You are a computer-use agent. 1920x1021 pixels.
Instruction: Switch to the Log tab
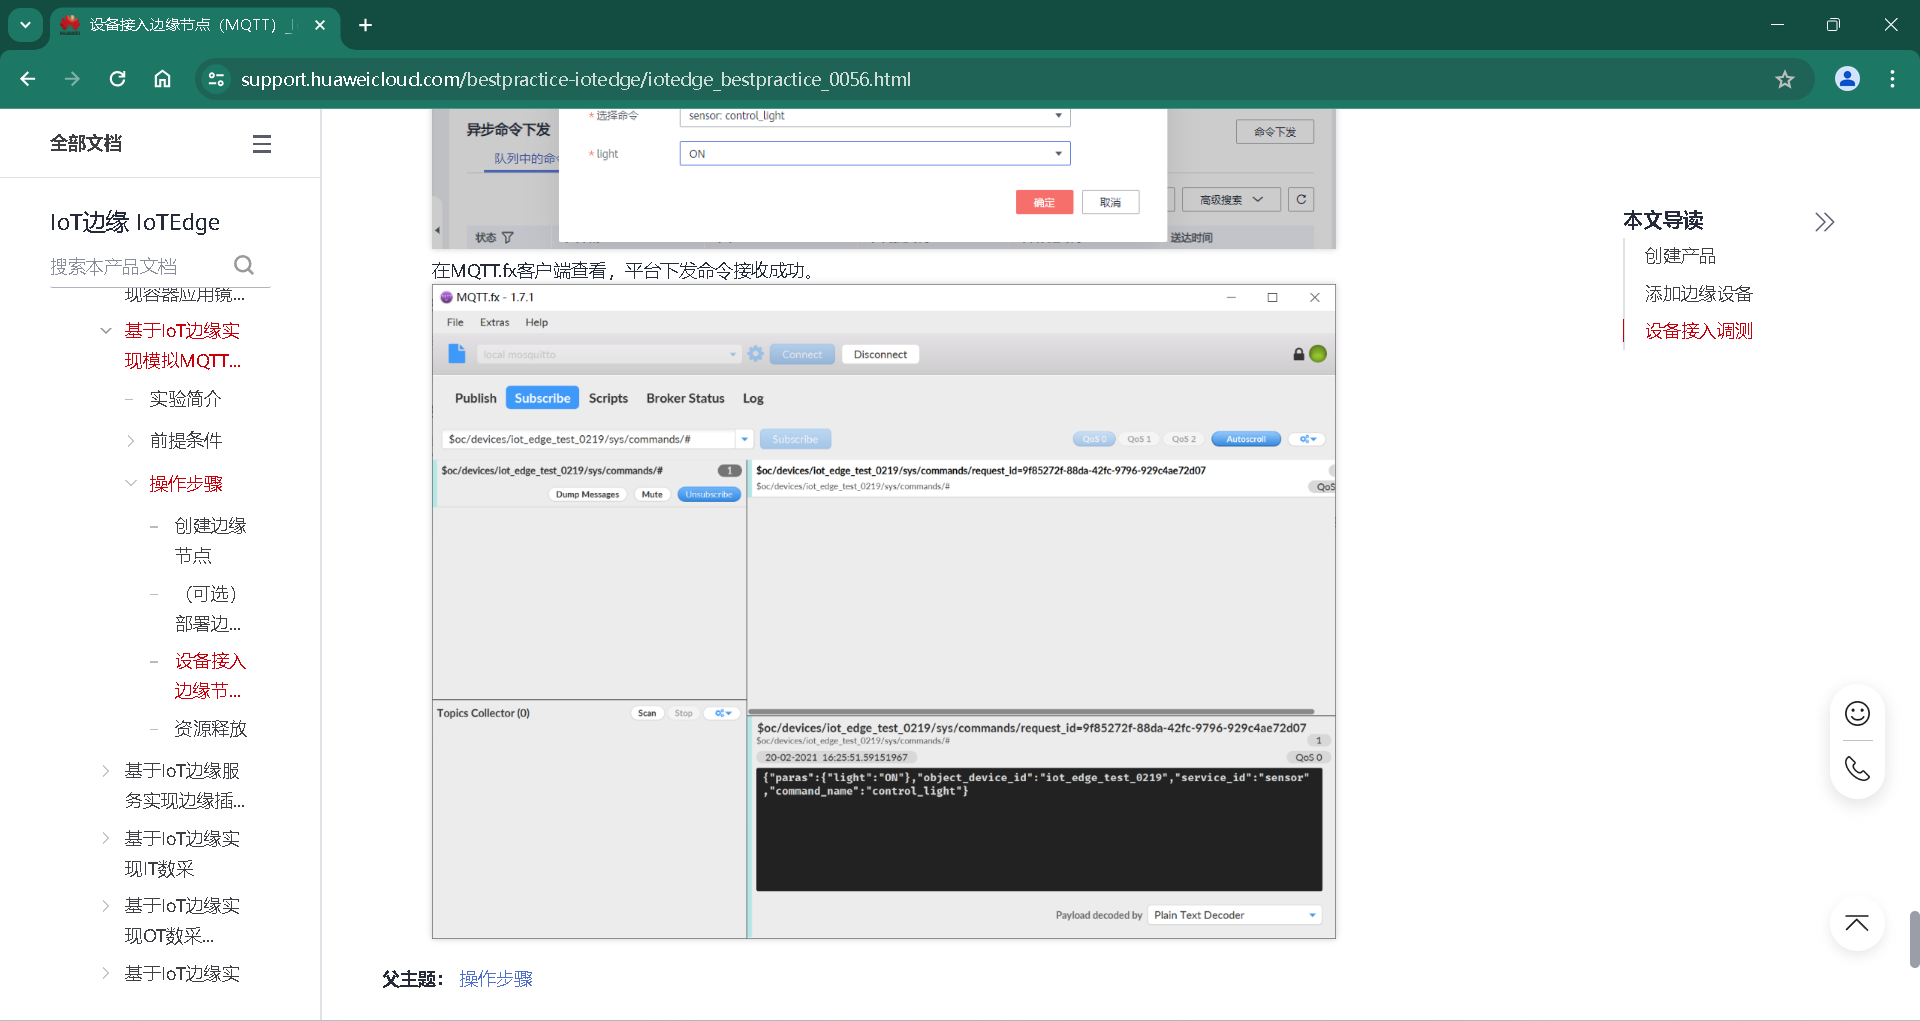click(753, 398)
